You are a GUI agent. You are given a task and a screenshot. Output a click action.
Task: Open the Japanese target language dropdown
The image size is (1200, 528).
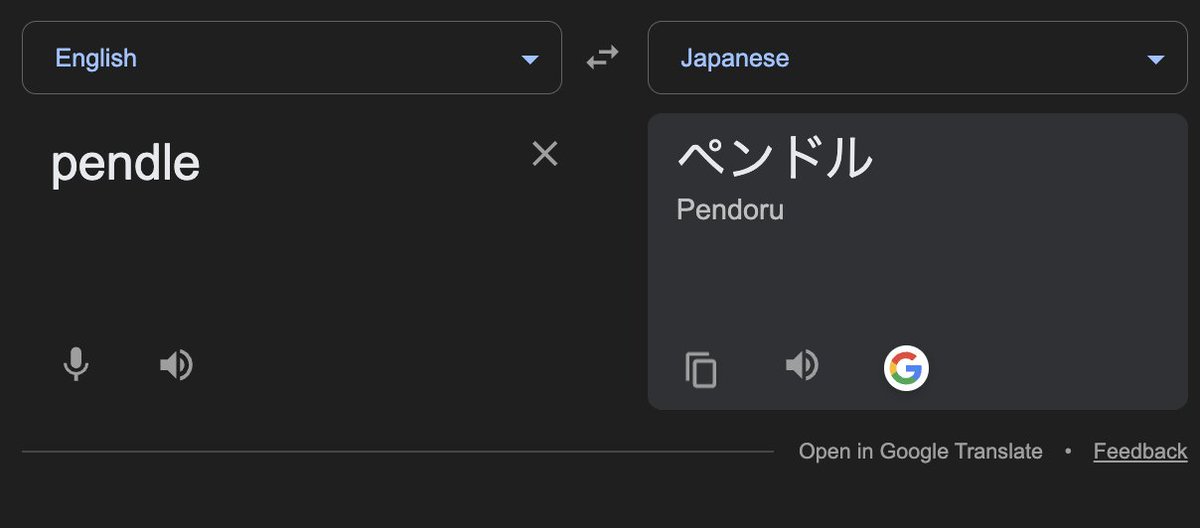[x=918, y=58]
